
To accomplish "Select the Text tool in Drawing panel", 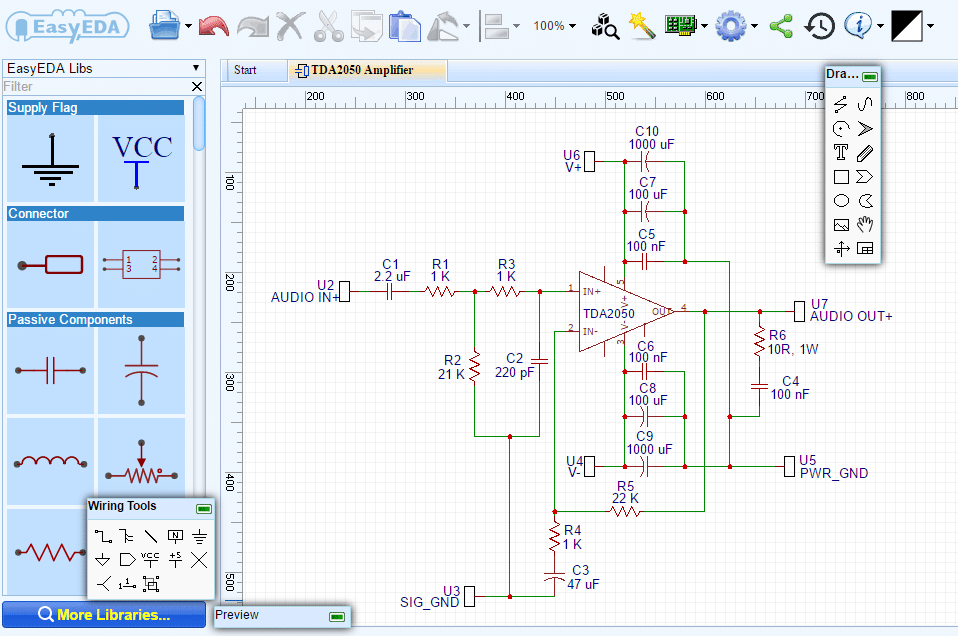I will [x=841, y=152].
